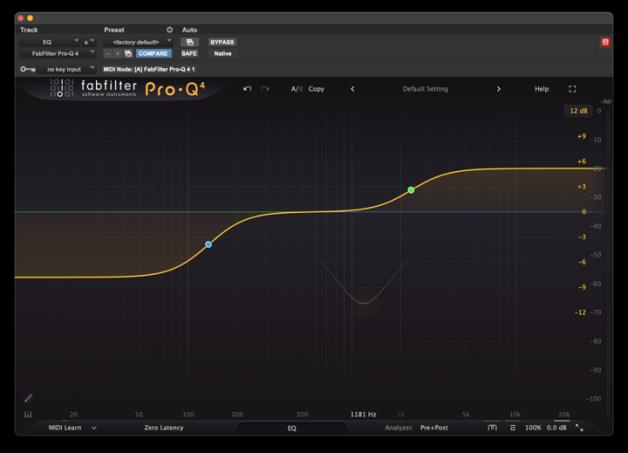Click the plug-in settings circle icon
This screenshot has width=628, height=453.
169,30
